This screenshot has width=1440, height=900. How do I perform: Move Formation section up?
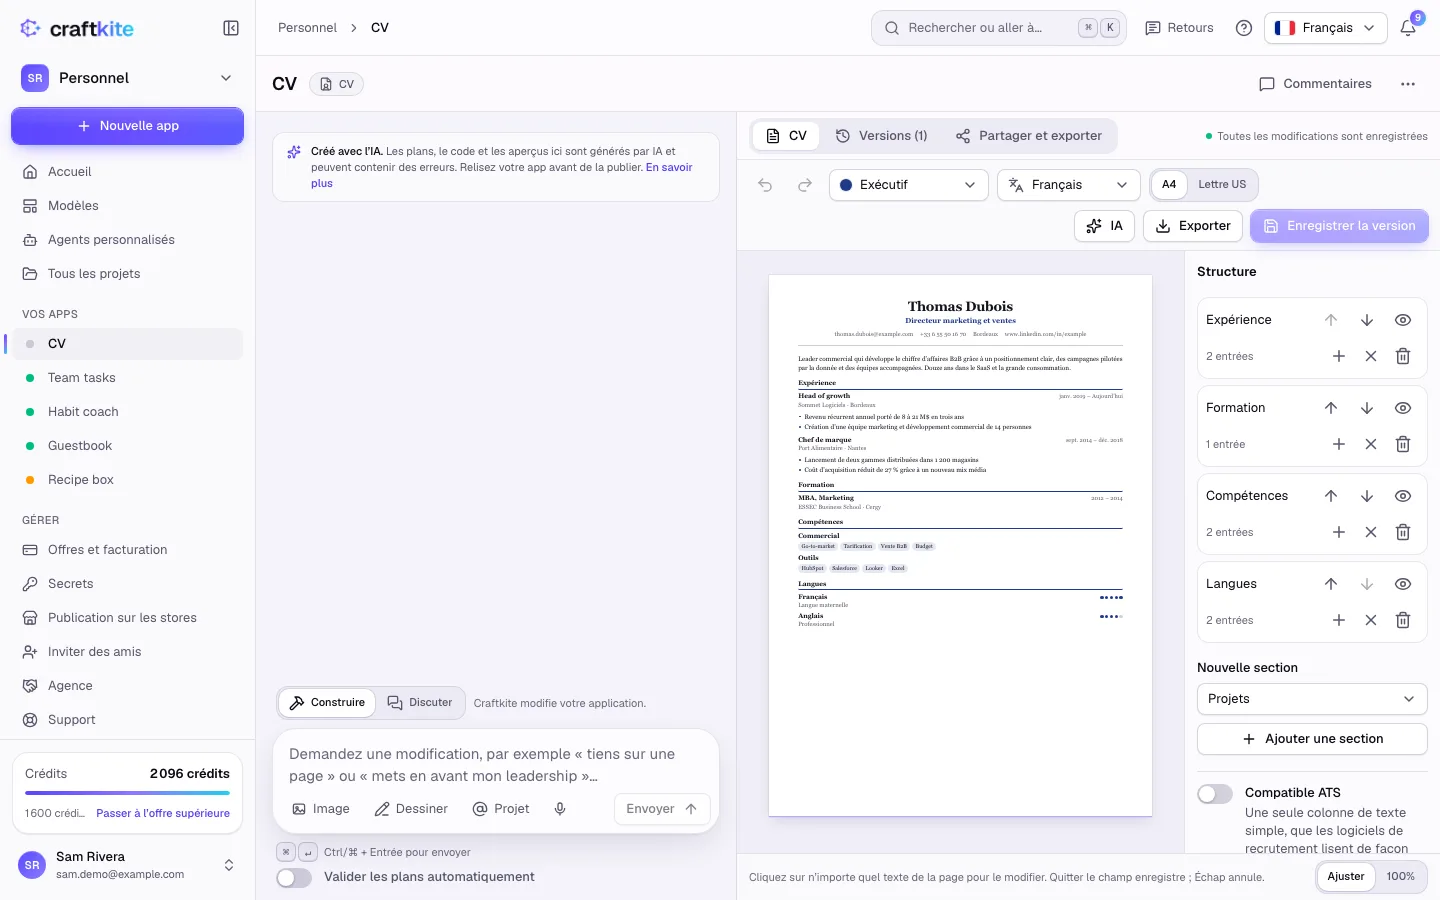[1331, 408]
